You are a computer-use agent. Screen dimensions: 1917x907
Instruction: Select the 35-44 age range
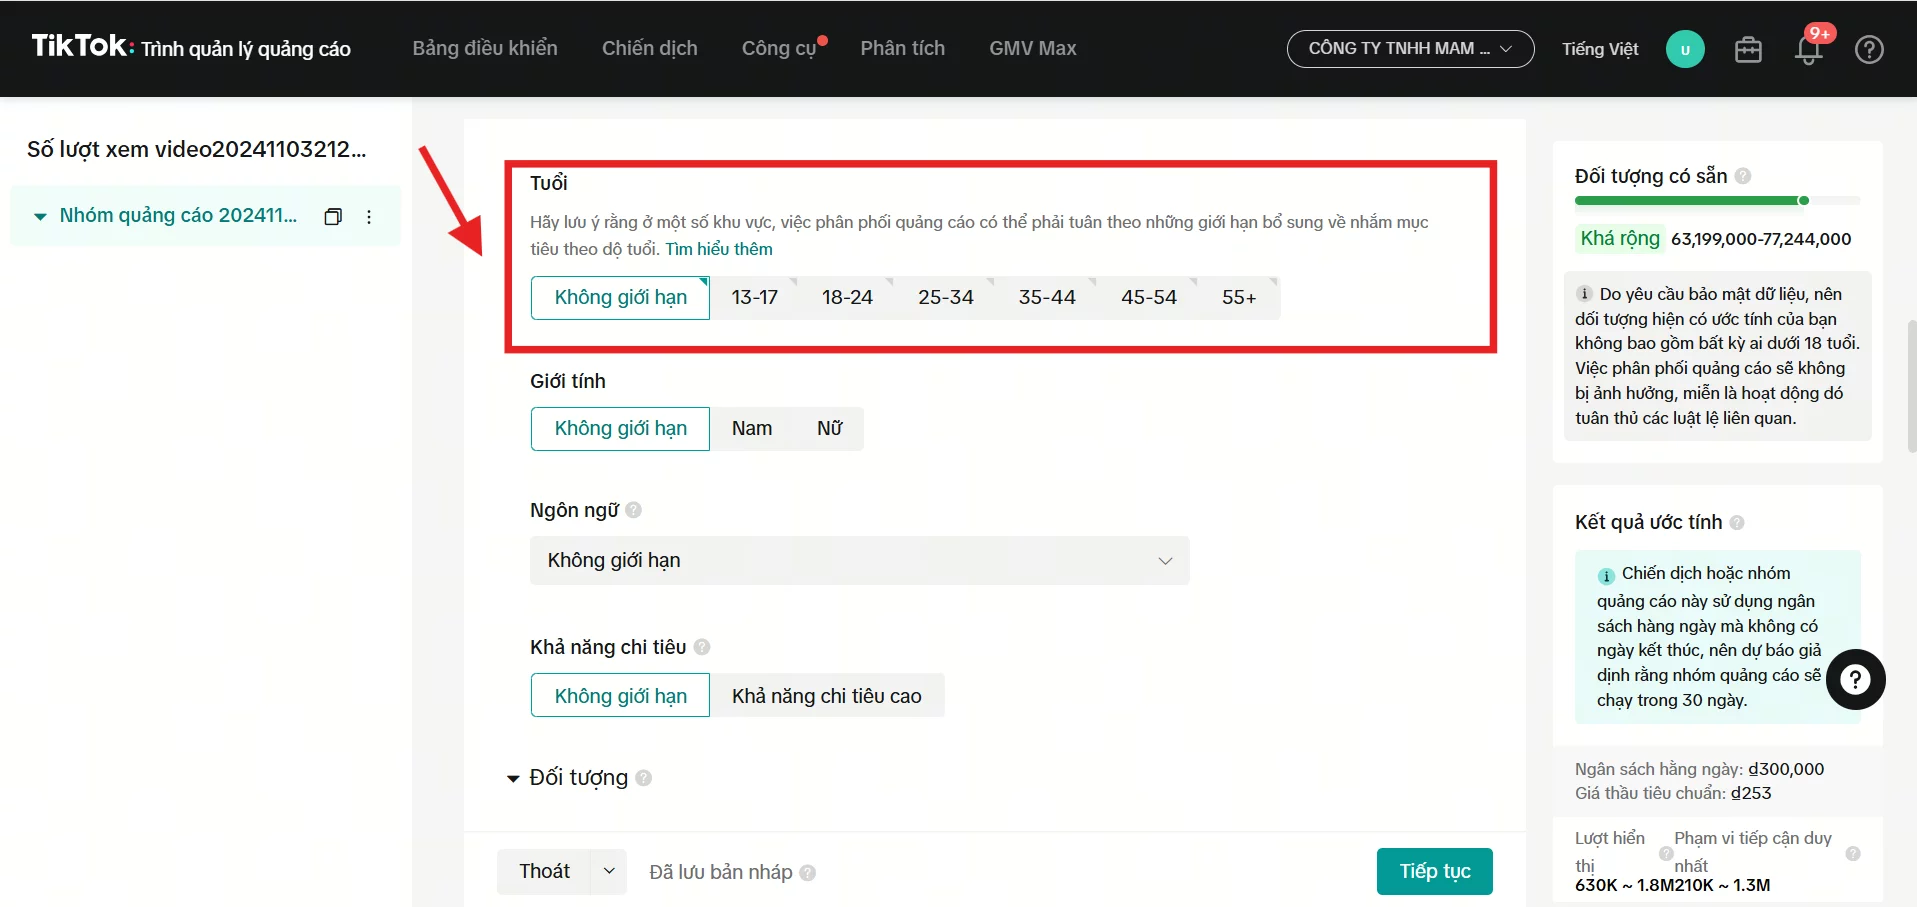coord(1047,298)
